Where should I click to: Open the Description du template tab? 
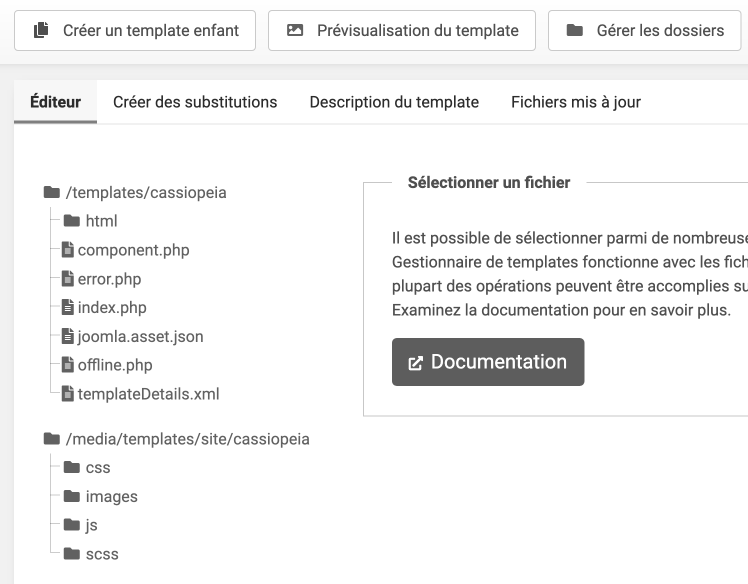(394, 102)
